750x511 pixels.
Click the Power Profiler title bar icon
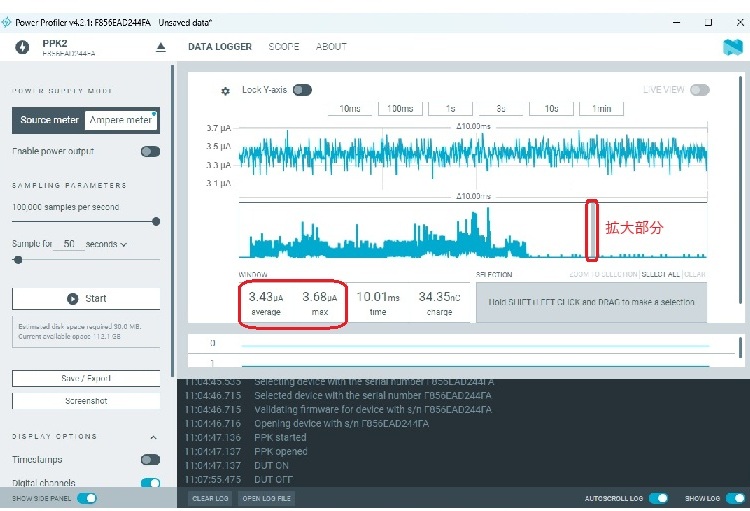click(9, 22)
